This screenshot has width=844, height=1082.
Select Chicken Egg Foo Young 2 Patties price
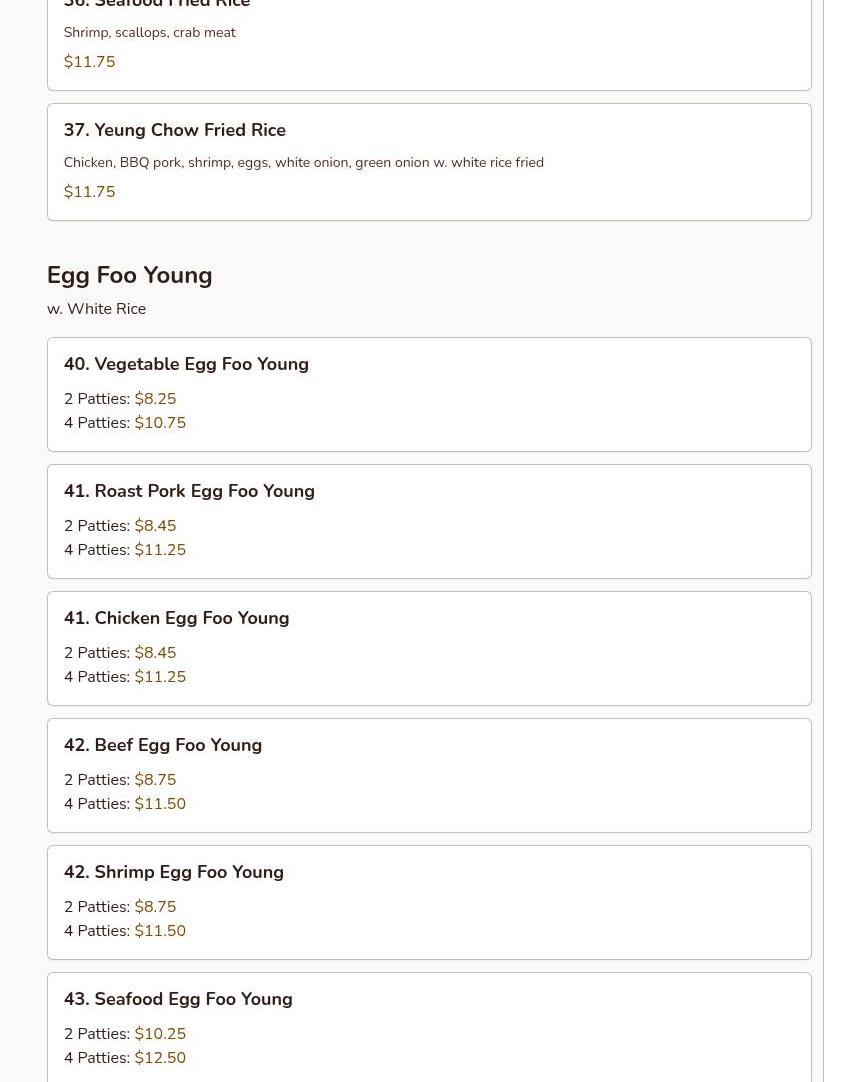[155, 653]
